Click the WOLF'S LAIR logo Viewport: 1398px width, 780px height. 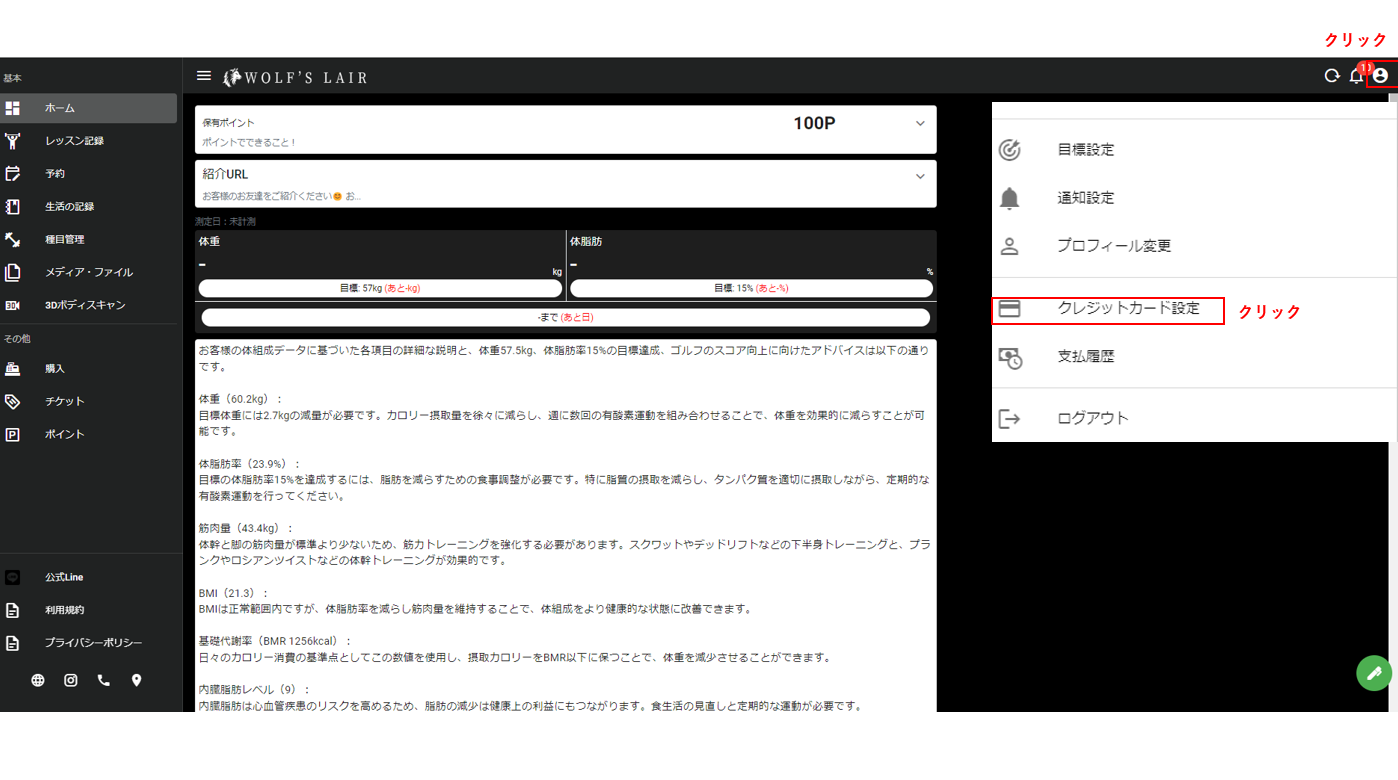point(295,77)
